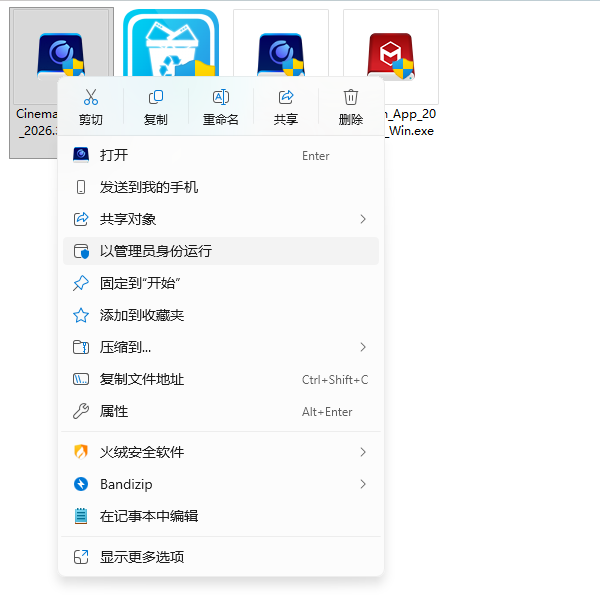Click the notepad icon 在记事本中编辑

click(x=81, y=516)
